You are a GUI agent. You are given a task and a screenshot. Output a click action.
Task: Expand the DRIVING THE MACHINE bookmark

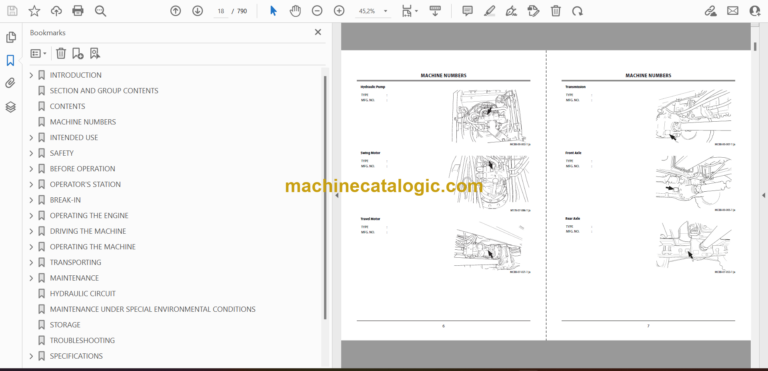tap(31, 231)
